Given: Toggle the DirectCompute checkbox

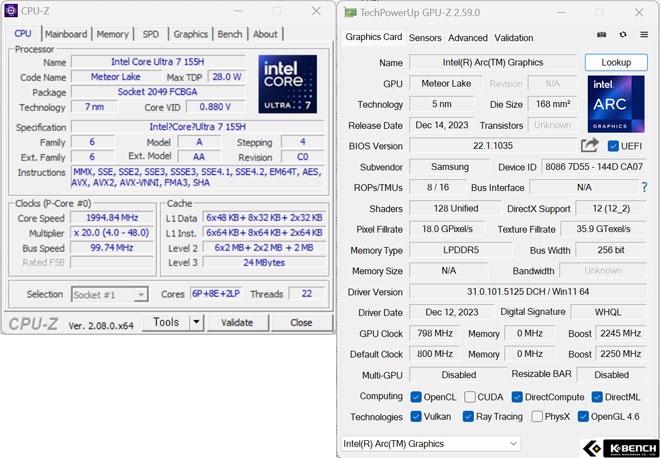Looking at the screenshot, I should pos(517,397).
